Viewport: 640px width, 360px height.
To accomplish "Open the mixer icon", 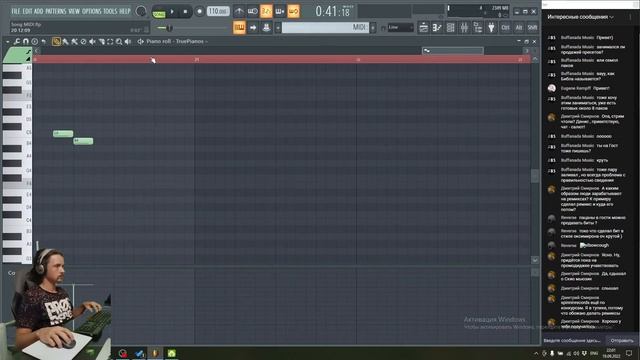I will pyautogui.click(x=464, y=27).
